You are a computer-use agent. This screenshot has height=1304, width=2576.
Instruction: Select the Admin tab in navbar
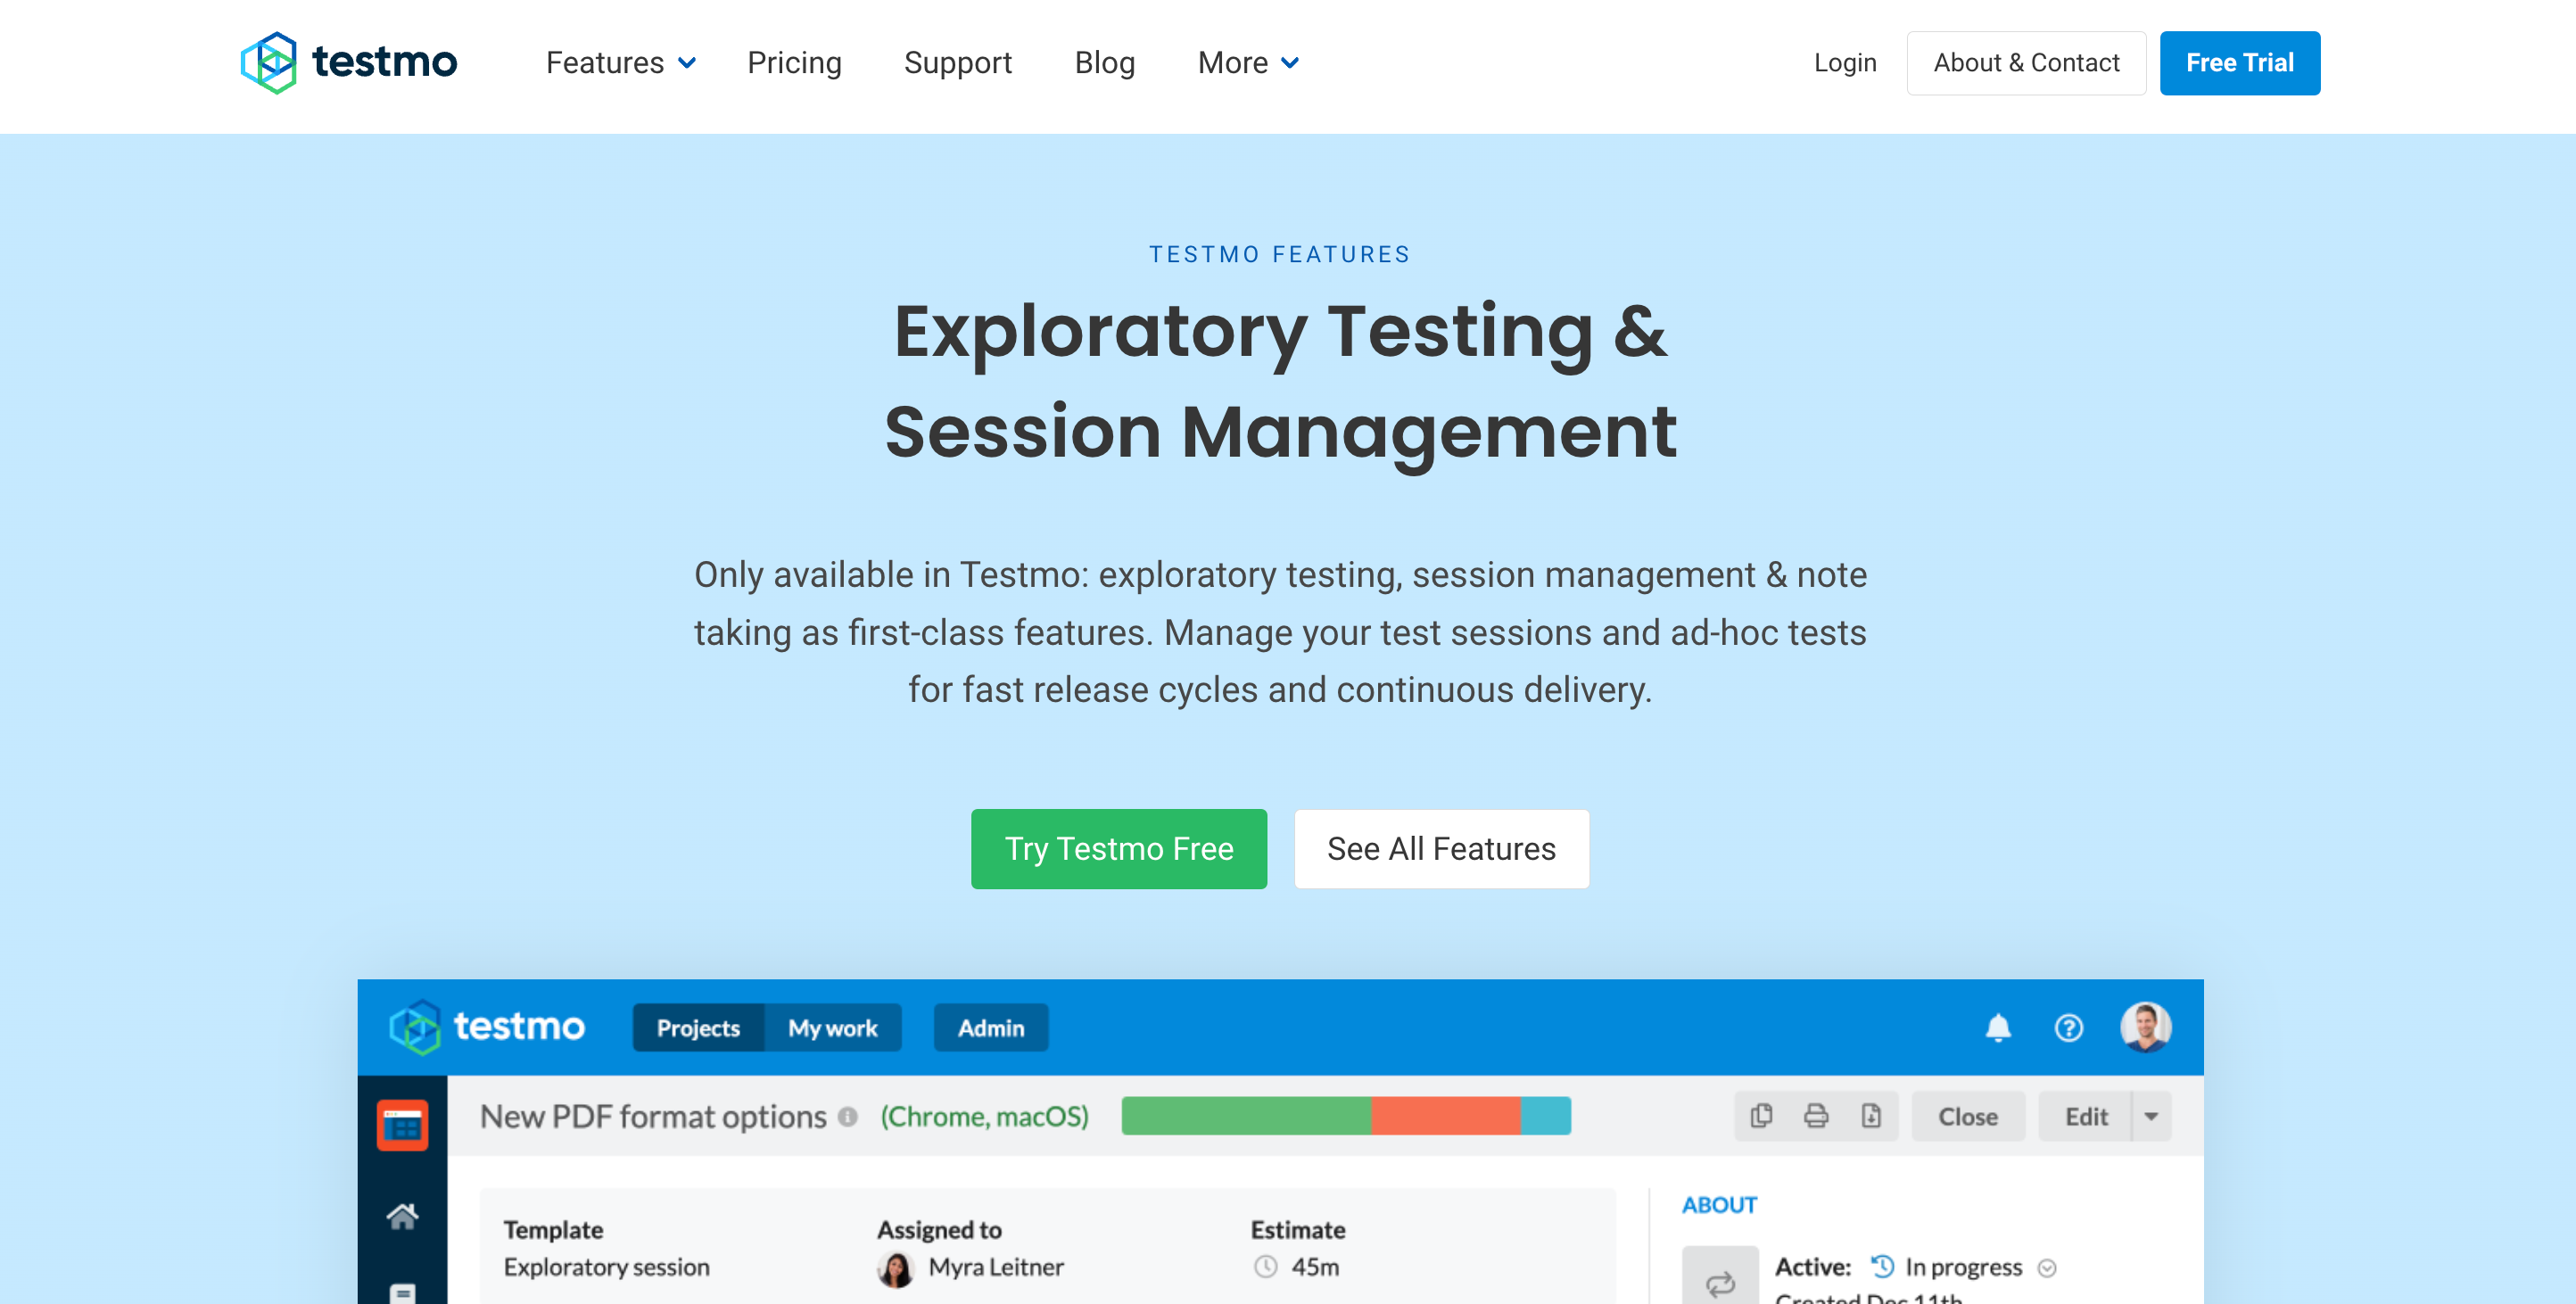tap(991, 1028)
